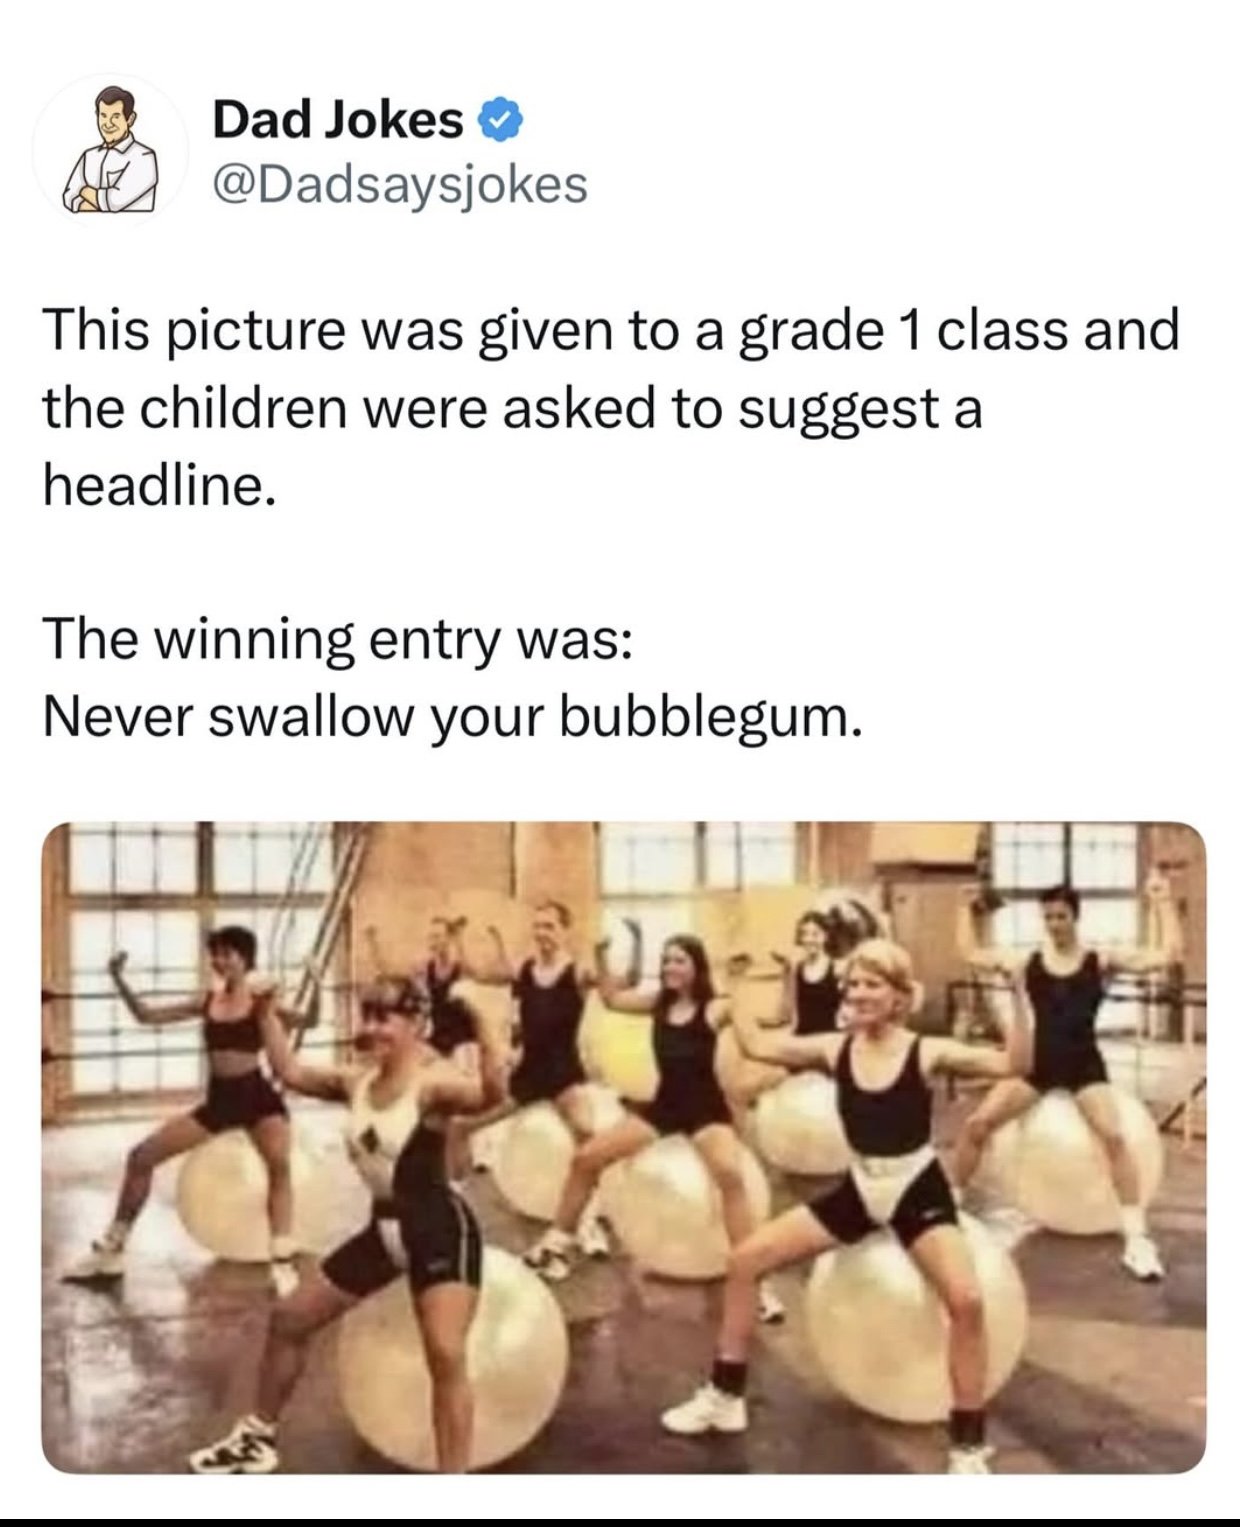Click the "the children were asked" text line
Screen dimensions: 1240x1527
(512, 409)
